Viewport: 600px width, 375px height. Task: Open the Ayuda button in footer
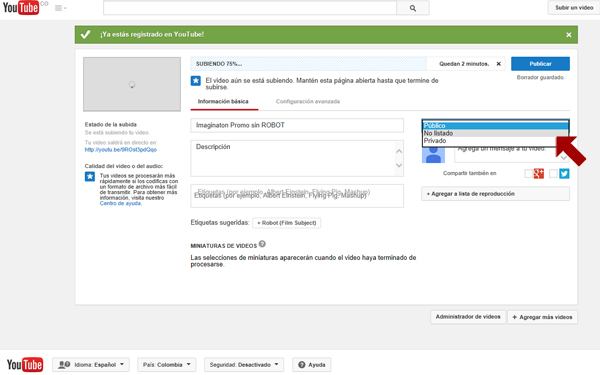(x=311, y=365)
